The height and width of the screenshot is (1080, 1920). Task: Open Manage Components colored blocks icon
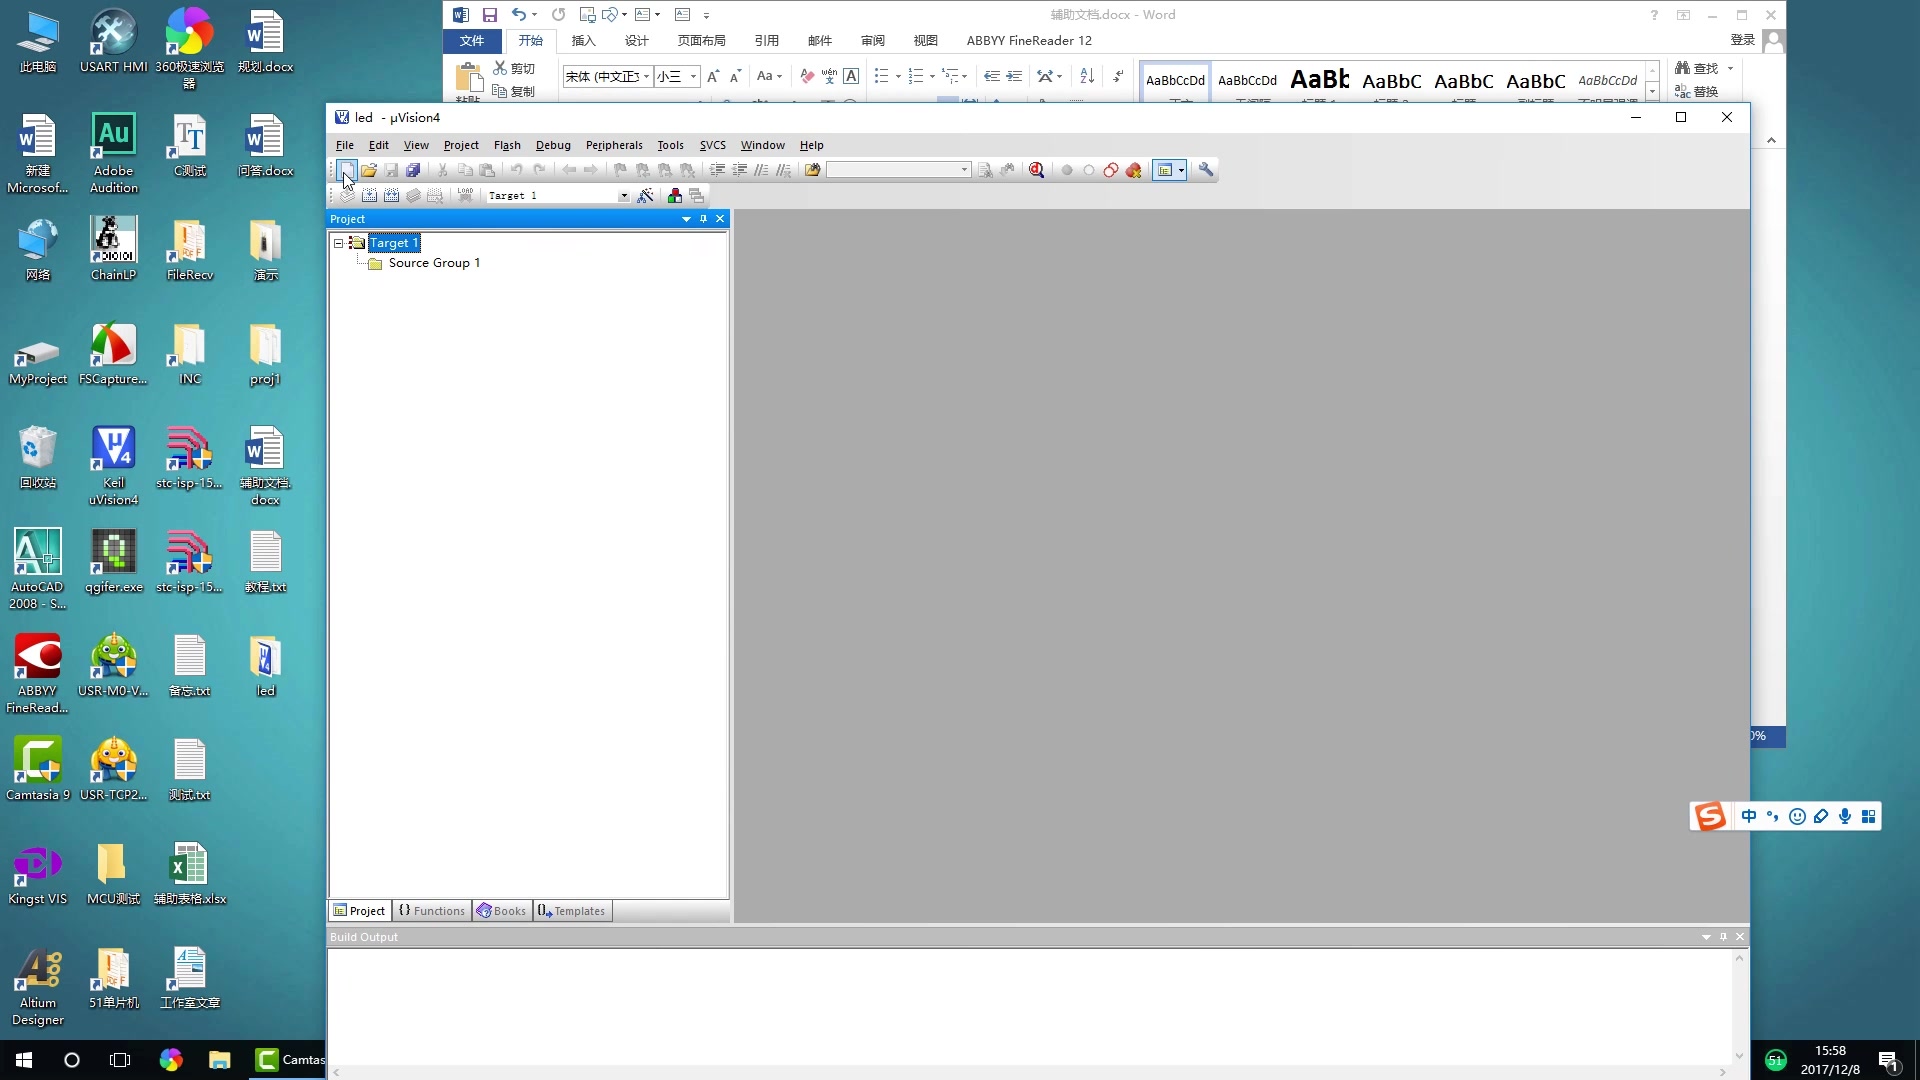pos(675,196)
